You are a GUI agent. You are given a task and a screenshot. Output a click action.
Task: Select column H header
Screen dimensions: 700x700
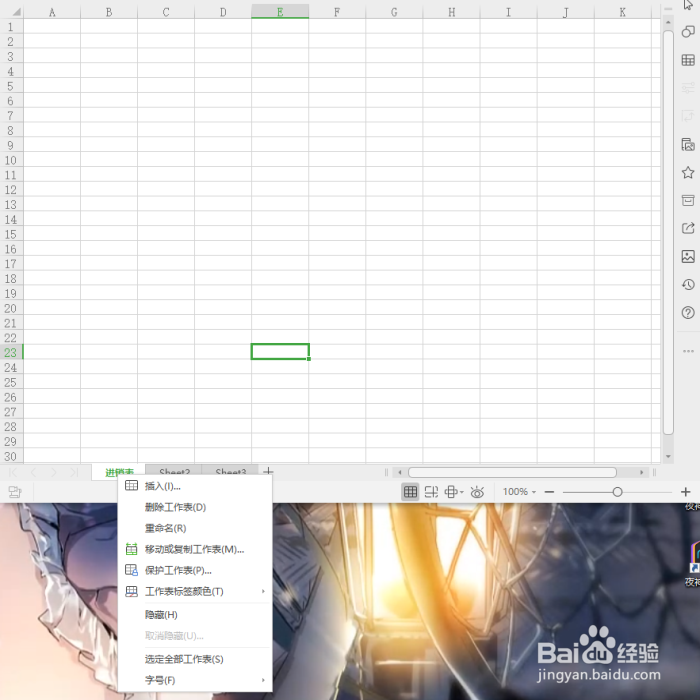click(451, 12)
